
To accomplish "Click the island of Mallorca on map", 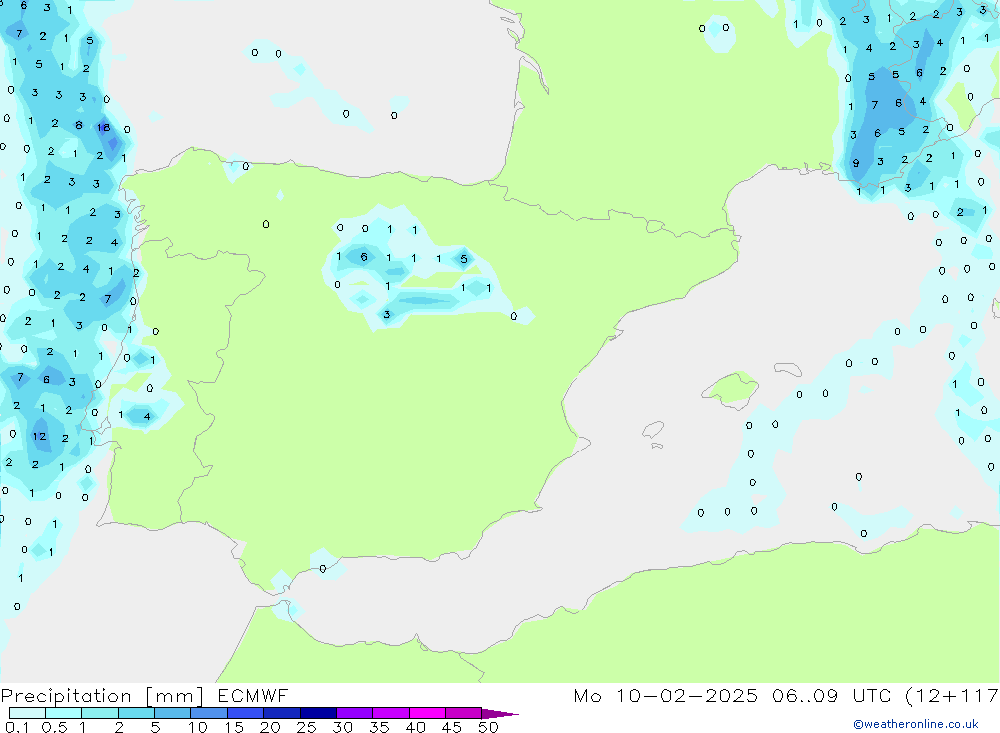I will pyautogui.click(x=733, y=388).
